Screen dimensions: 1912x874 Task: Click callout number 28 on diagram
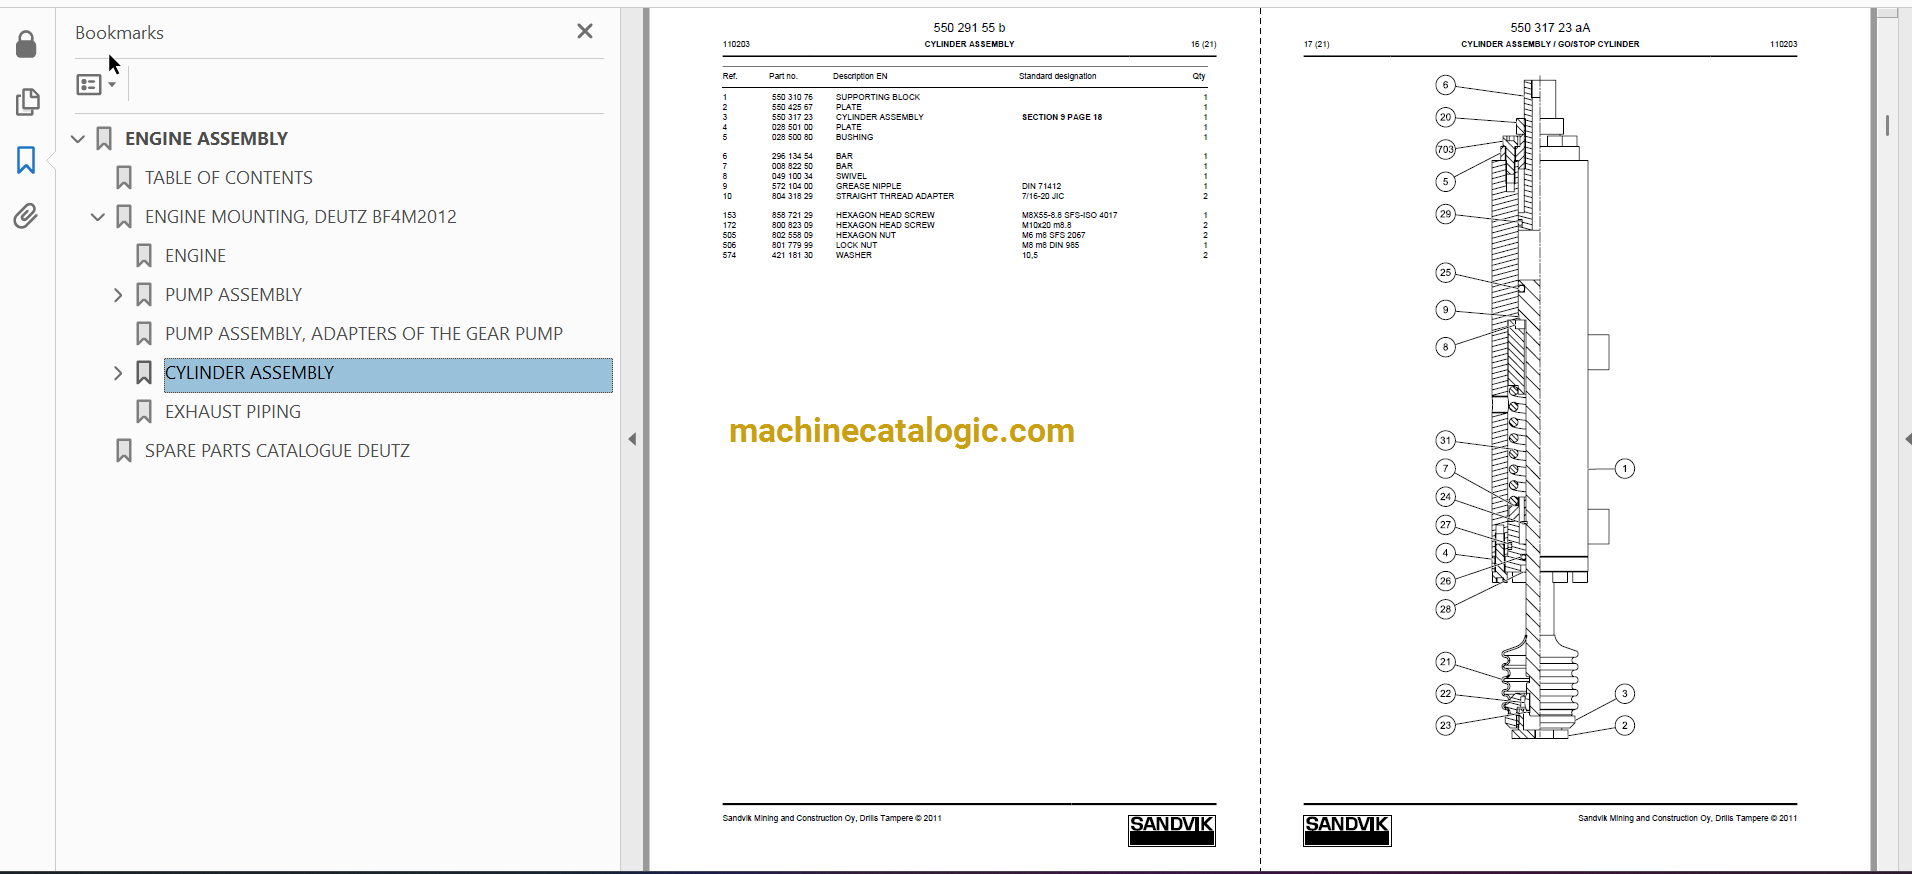(1445, 609)
